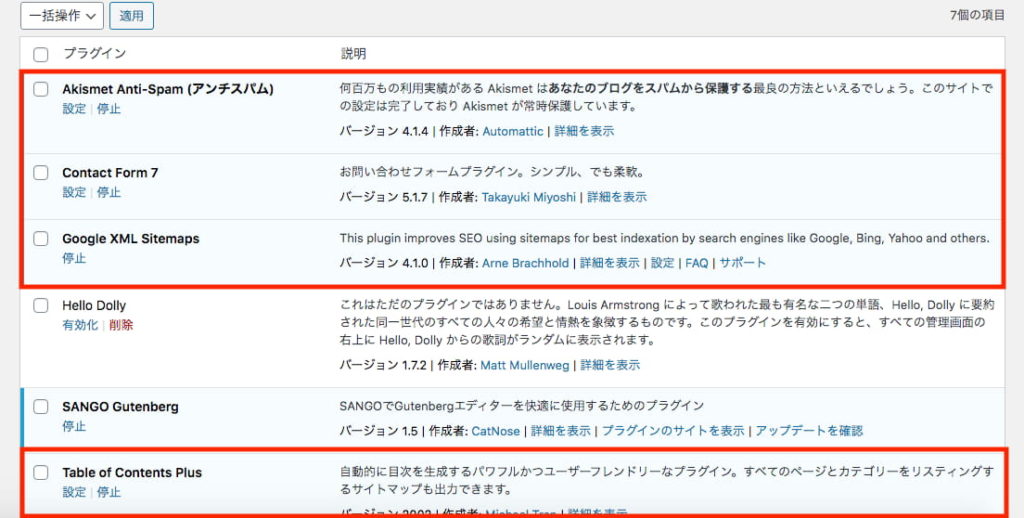Open 設定 link under Contact Form 7
This screenshot has height=518, width=1024.
tap(74, 192)
